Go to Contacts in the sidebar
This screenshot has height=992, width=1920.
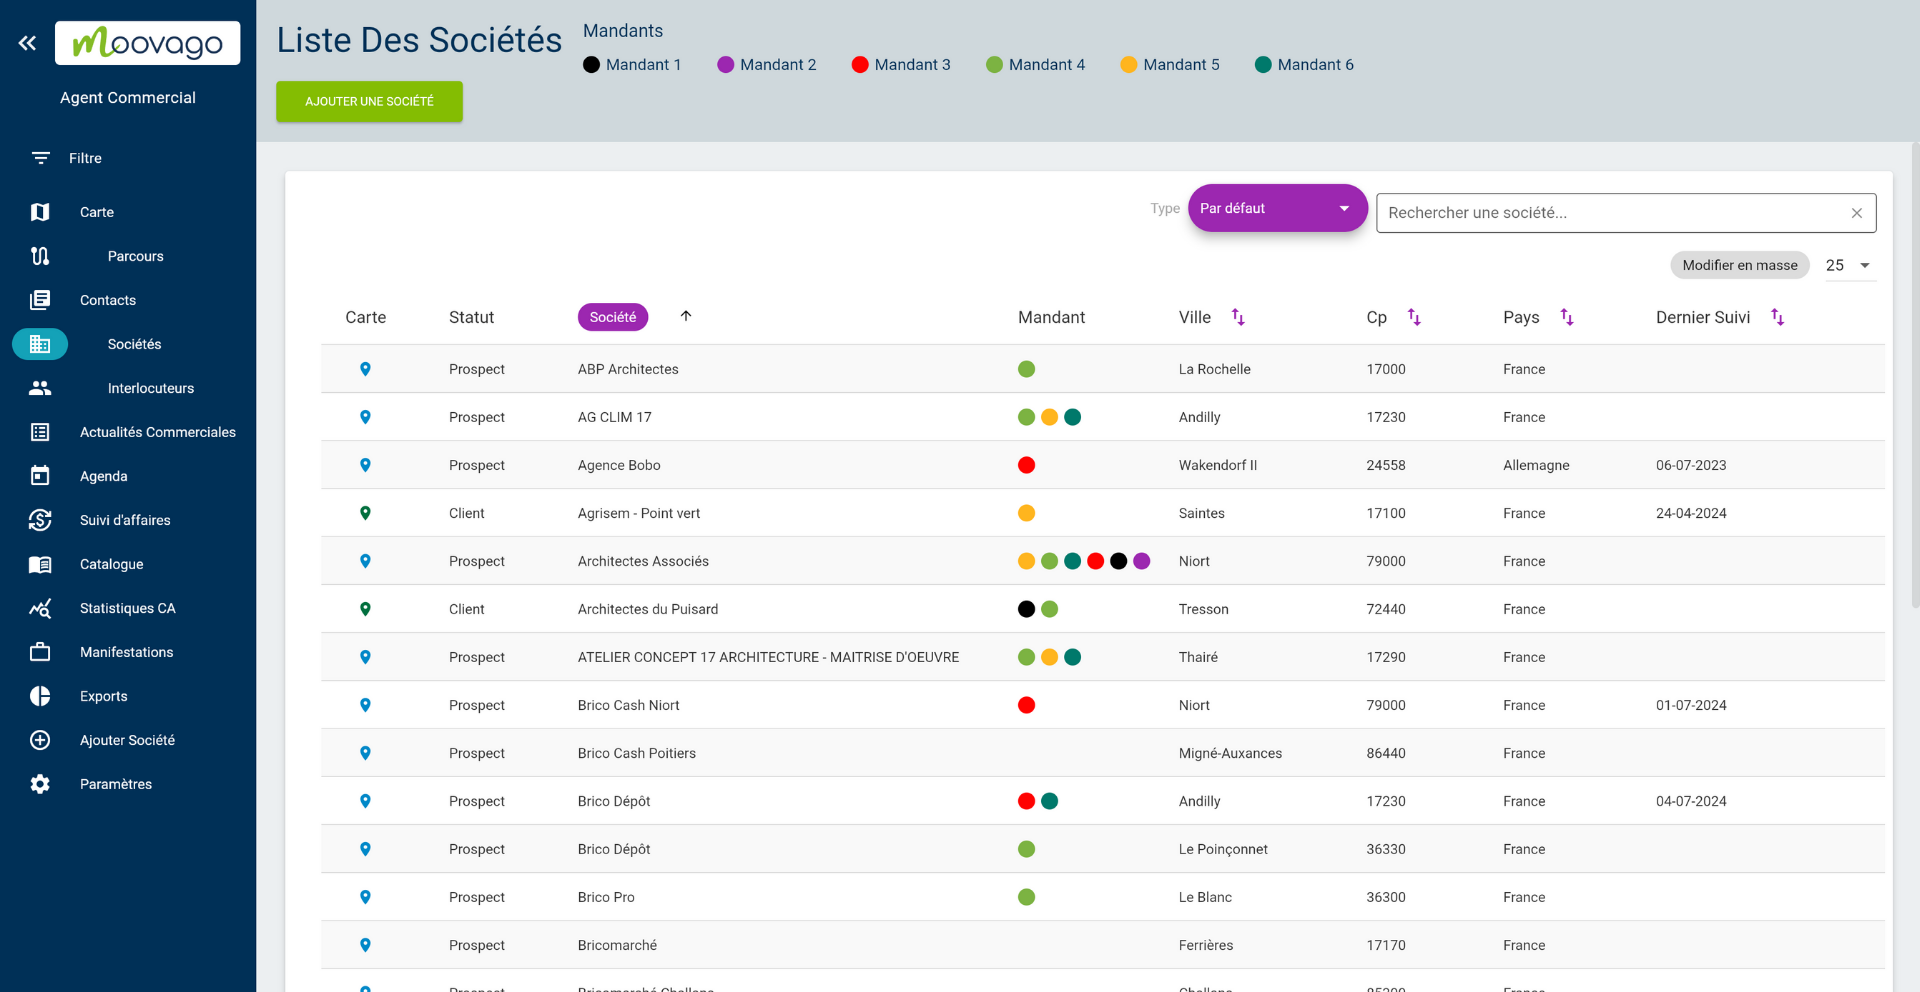point(107,300)
